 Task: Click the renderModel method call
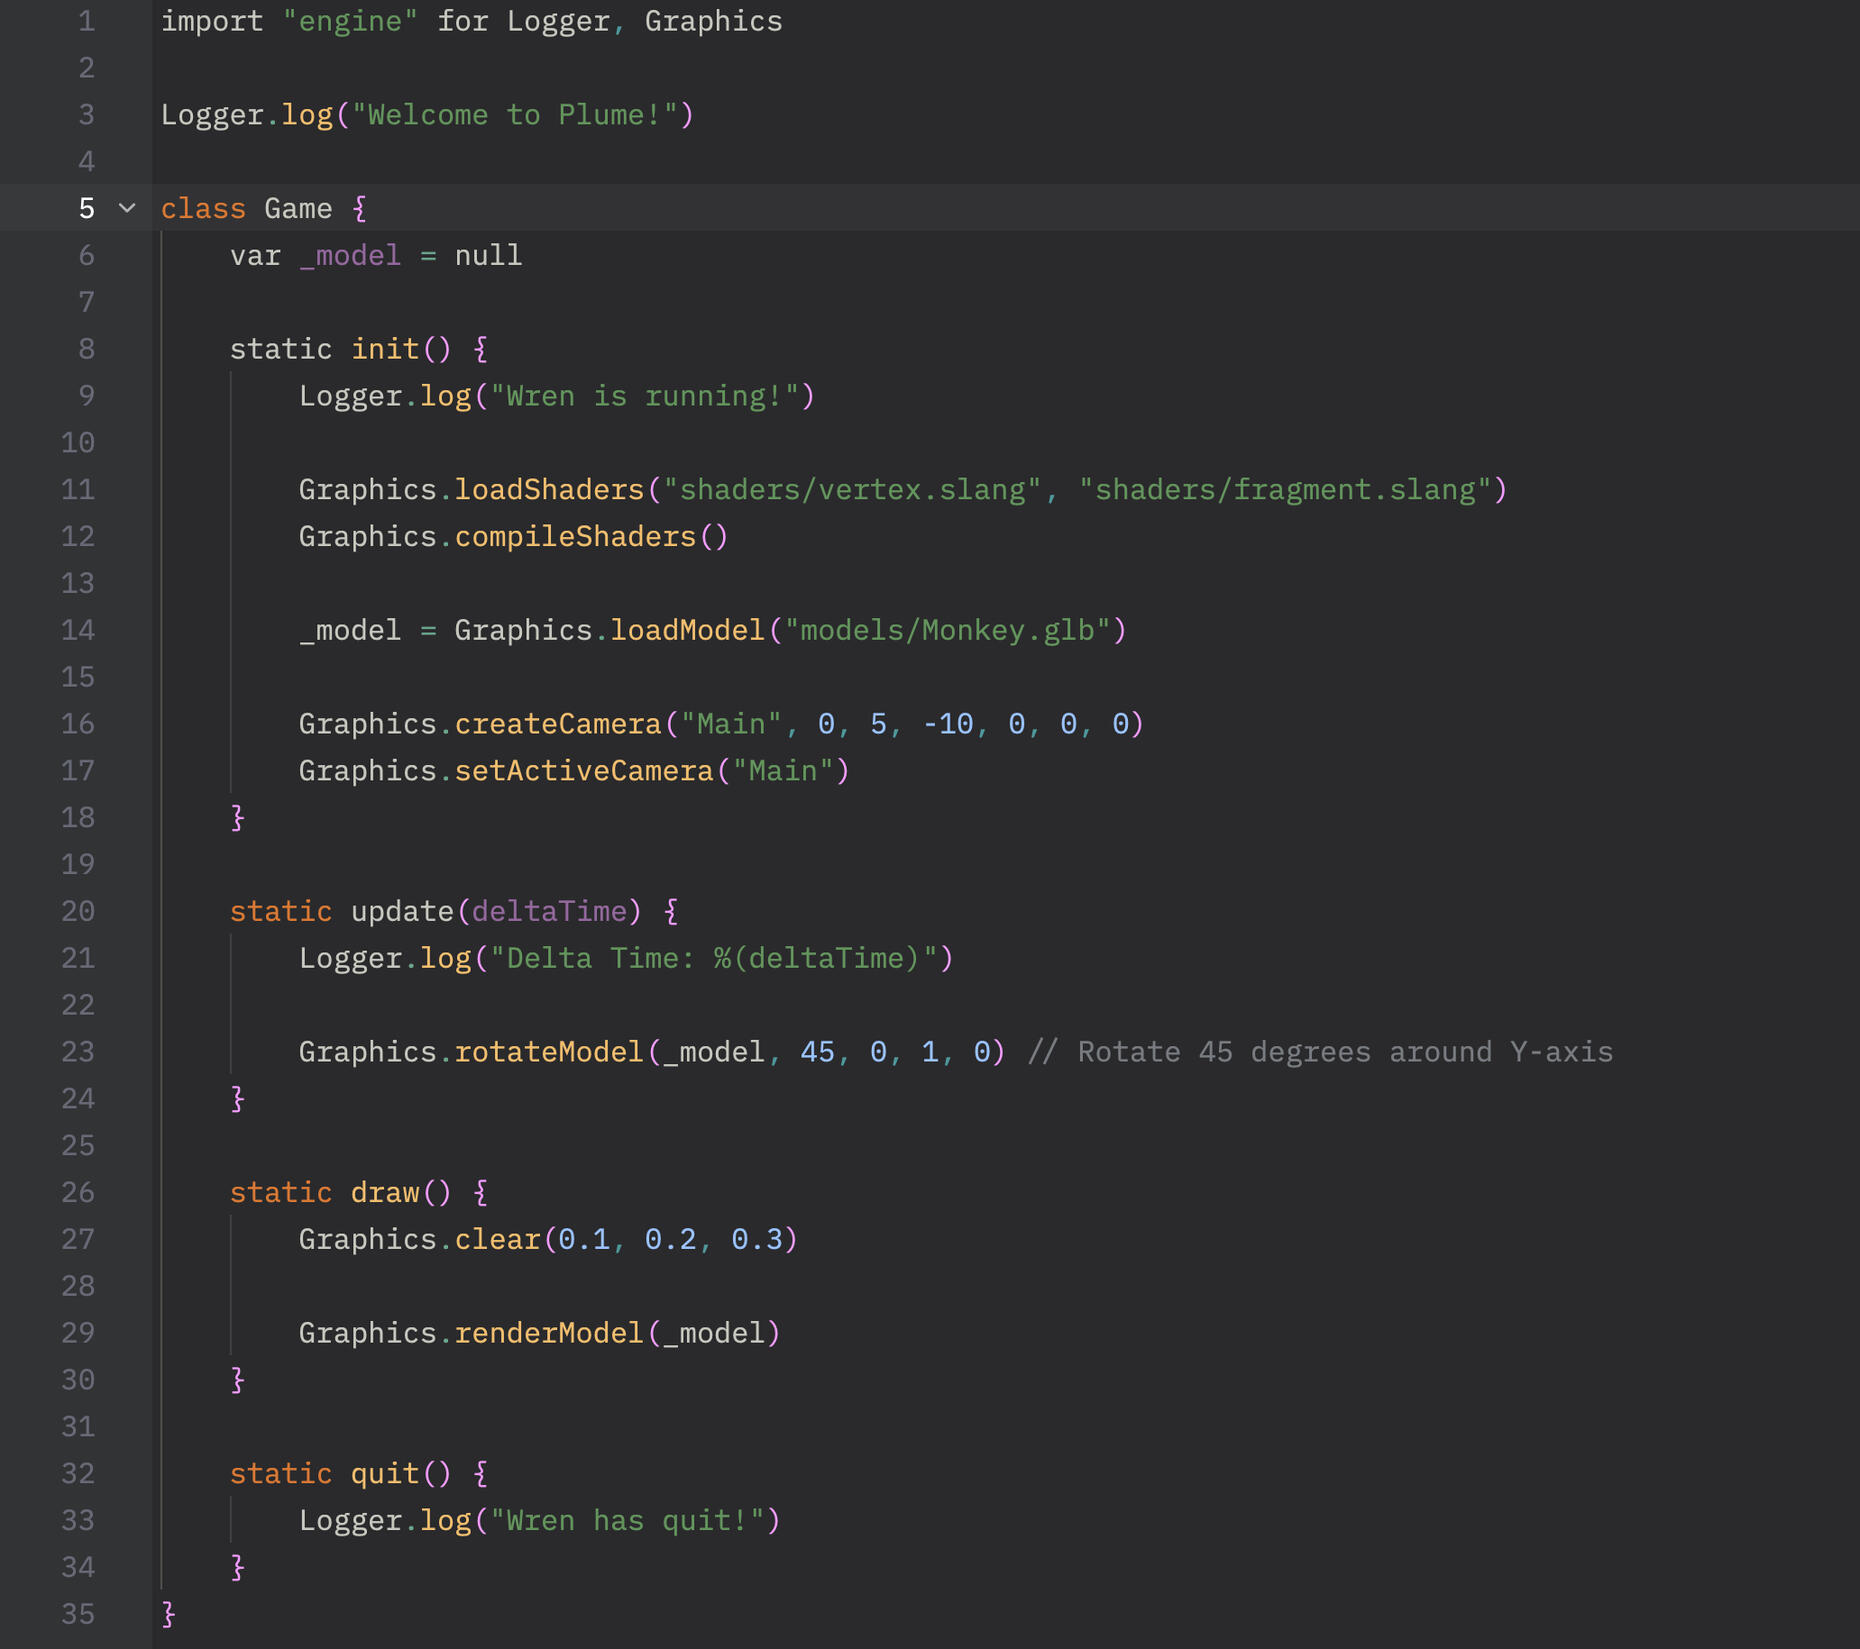(549, 1333)
